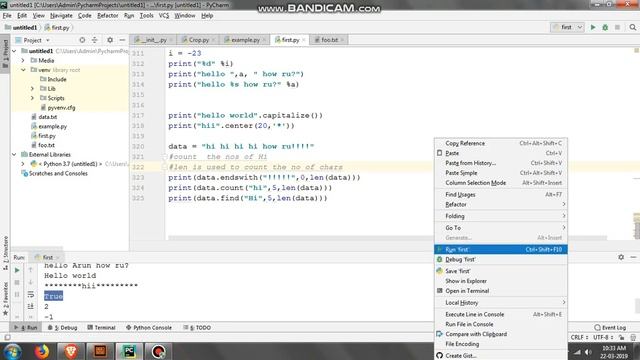Choose Copy Reference in context menu
The width and height of the screenshot is (640, 360).
click(x=501, y=143)
